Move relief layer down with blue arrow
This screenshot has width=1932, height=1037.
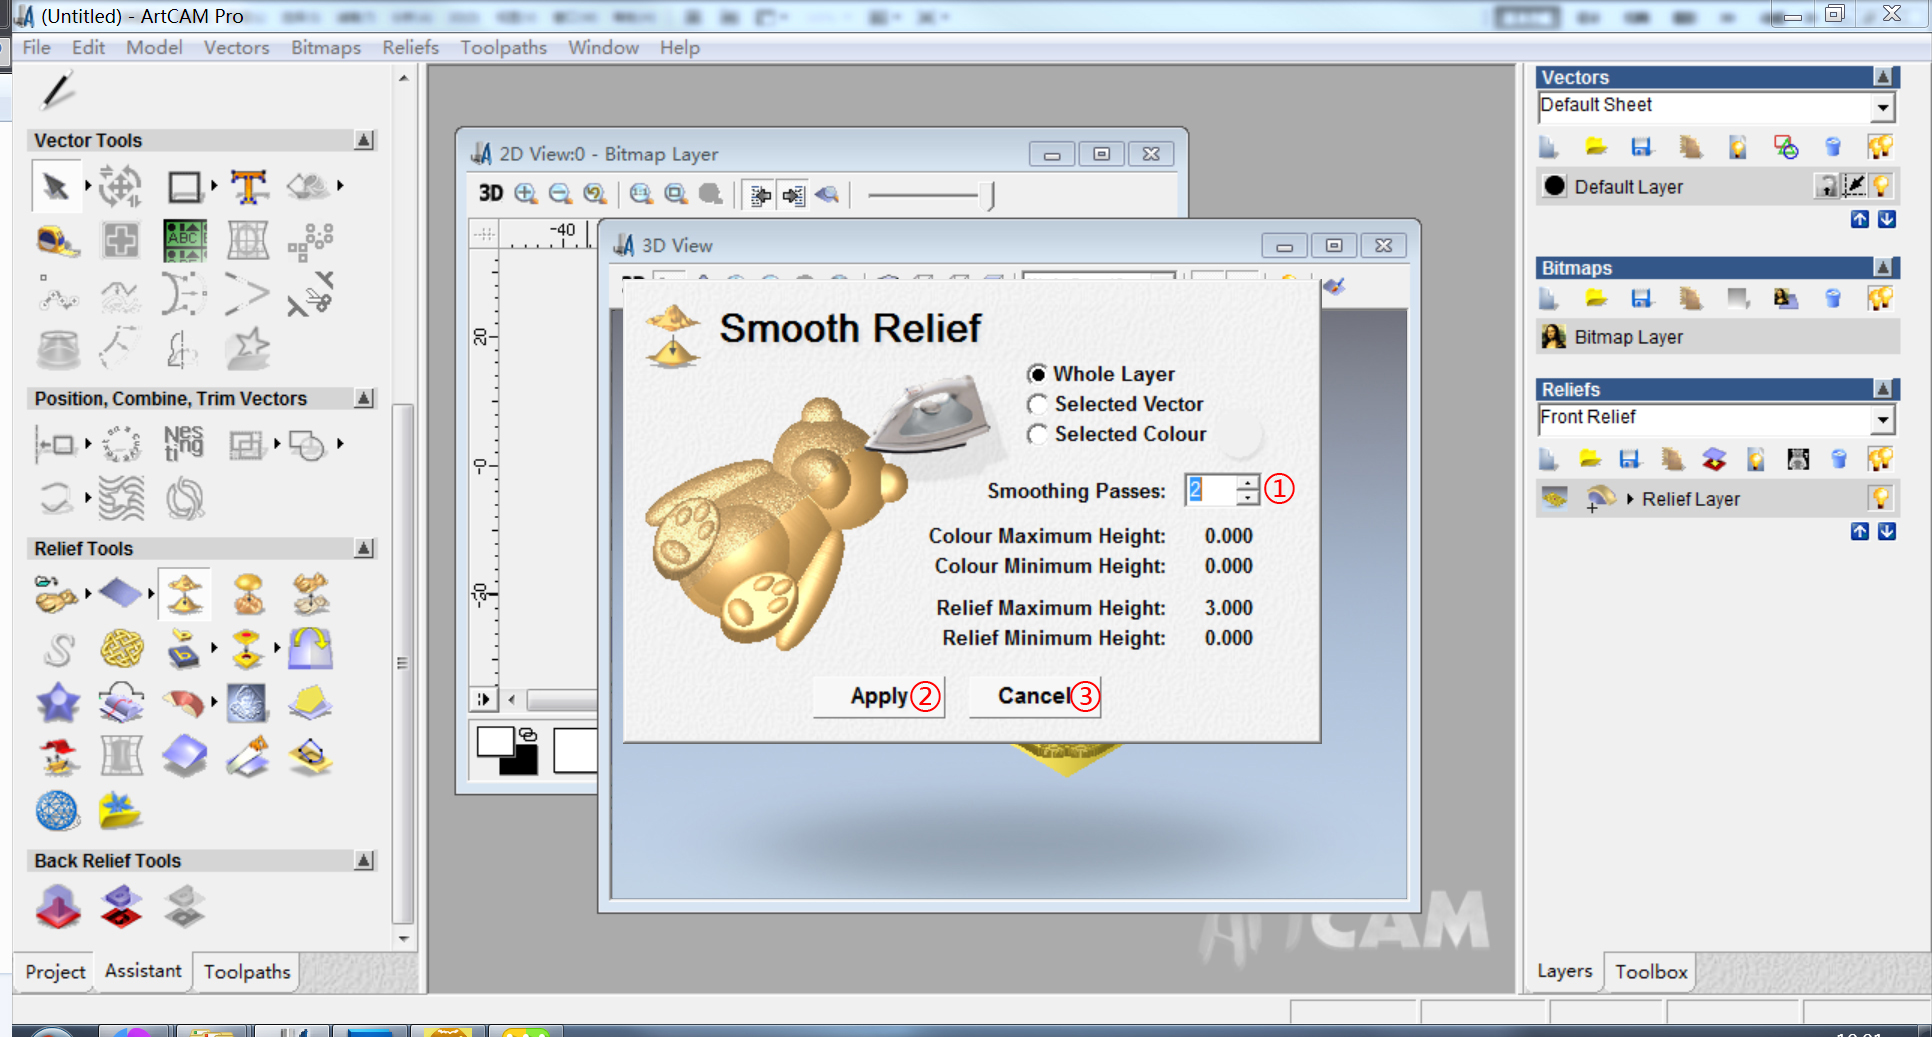(1887, 531)
